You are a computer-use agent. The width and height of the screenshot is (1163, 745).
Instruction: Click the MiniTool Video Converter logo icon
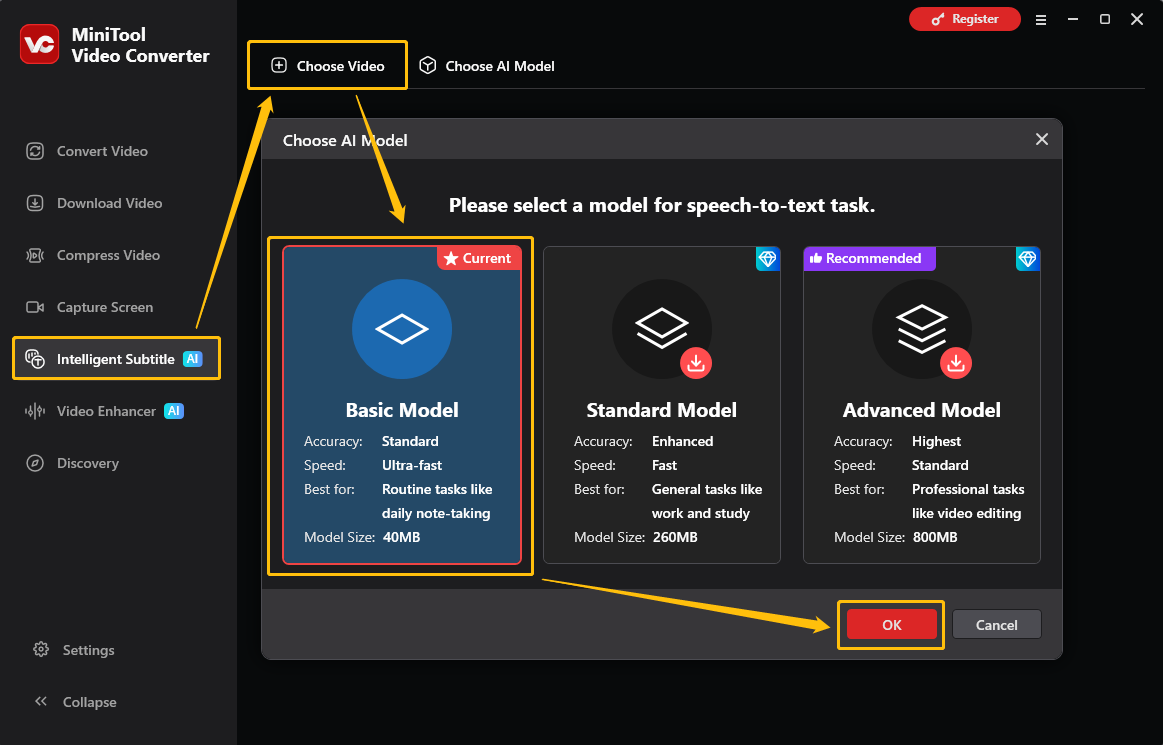pos(39,44)
